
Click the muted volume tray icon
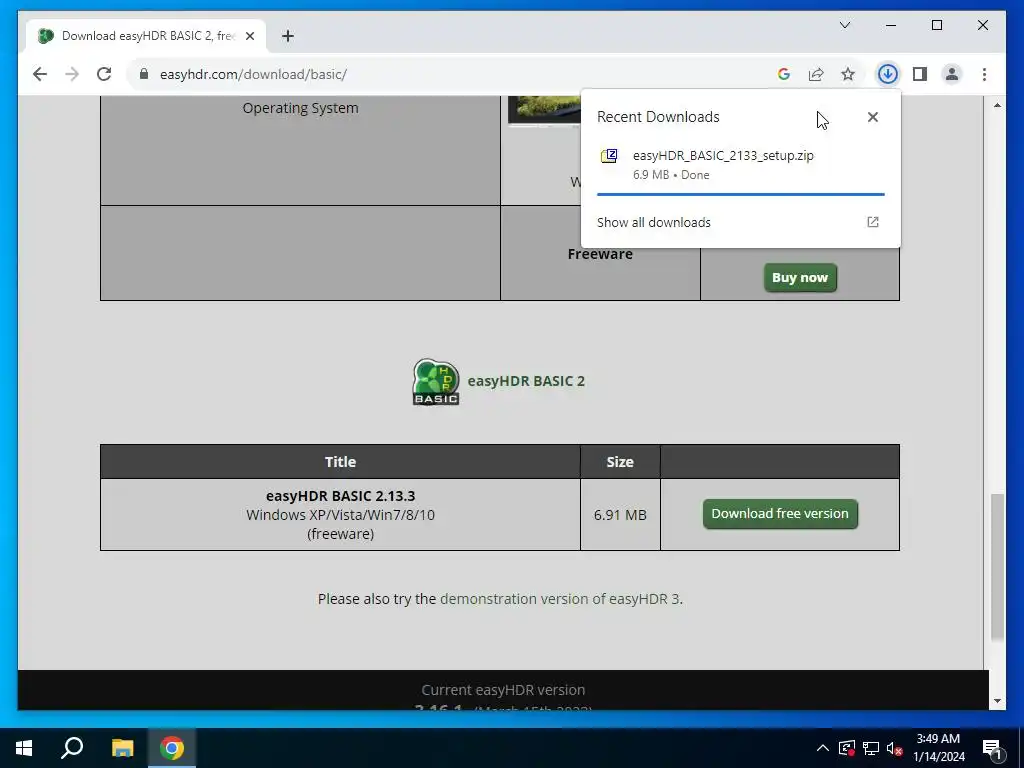point(895,748)
